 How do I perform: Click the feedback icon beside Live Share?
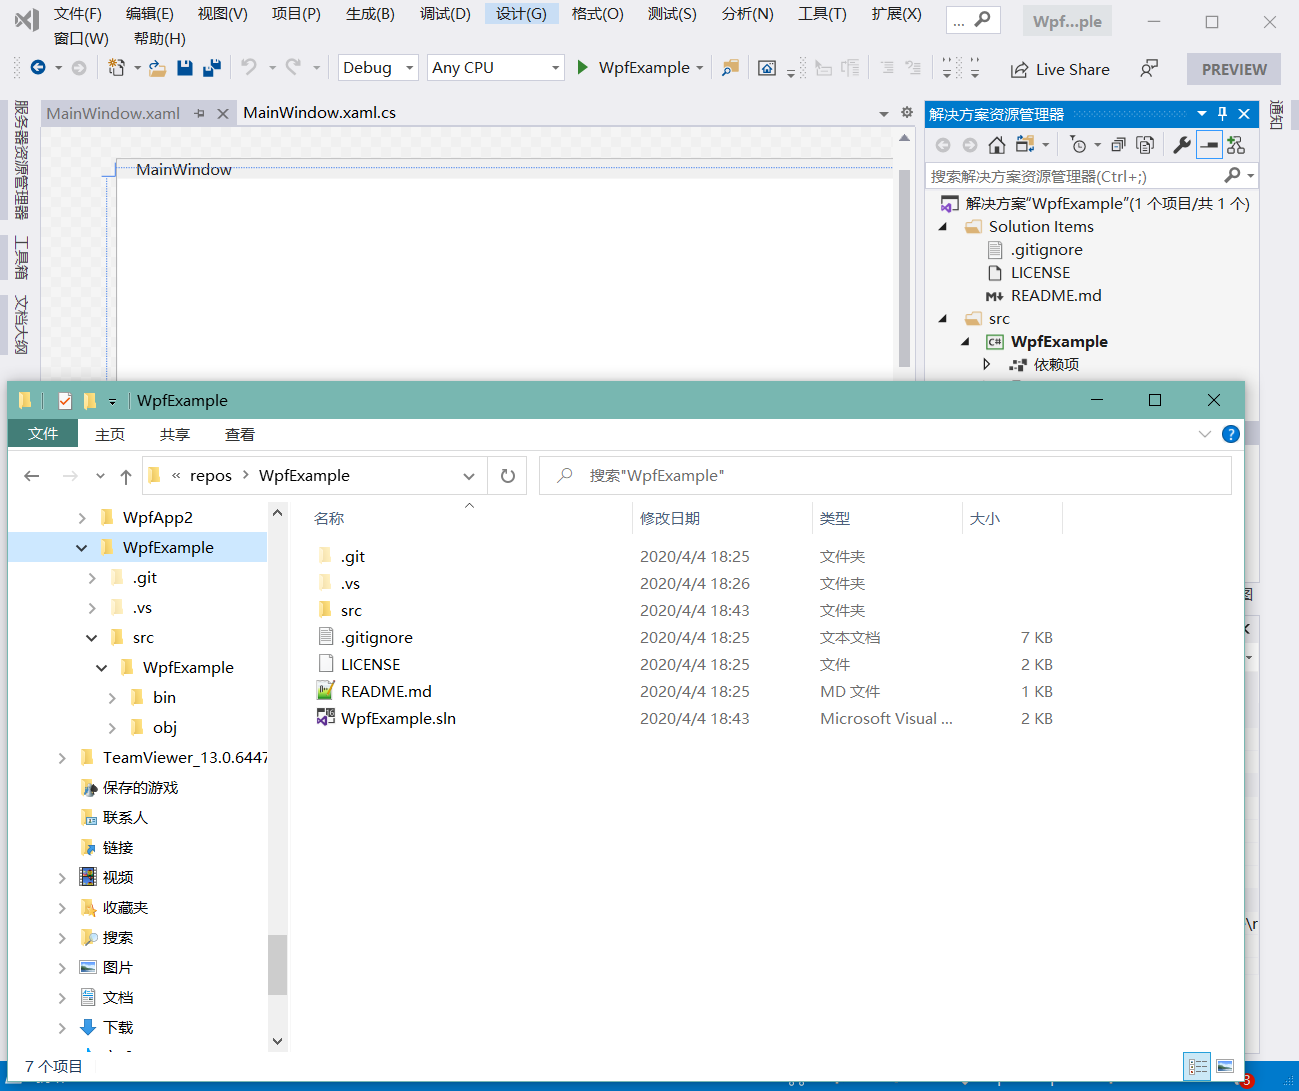[x=1149, y=68]
